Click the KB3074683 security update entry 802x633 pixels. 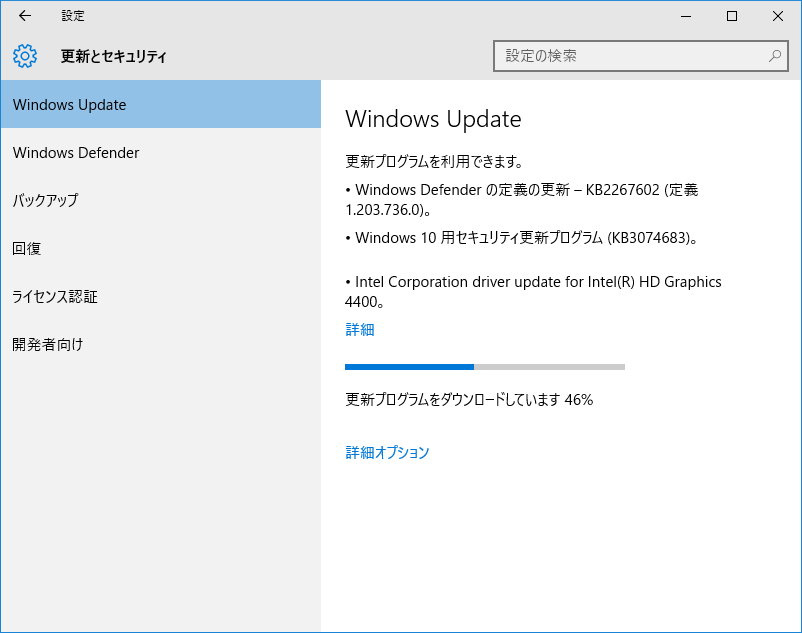(x=522, y=238)
